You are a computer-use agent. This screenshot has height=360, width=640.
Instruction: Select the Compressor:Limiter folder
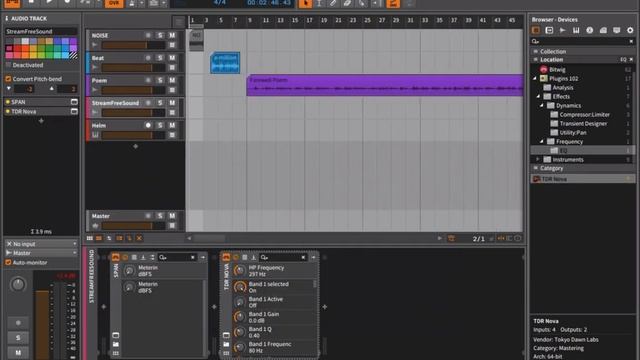click(583, 114)
